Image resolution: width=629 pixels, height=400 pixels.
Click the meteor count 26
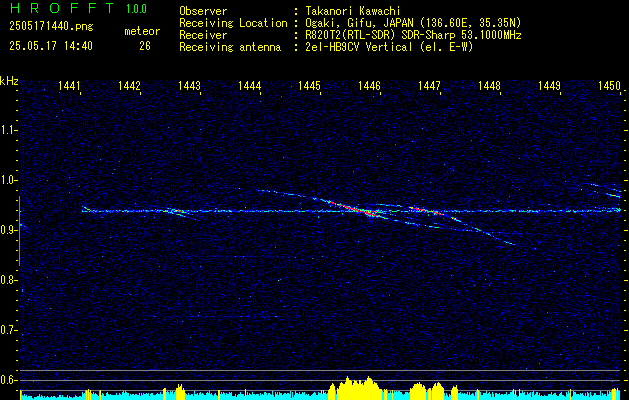point(145,46)
